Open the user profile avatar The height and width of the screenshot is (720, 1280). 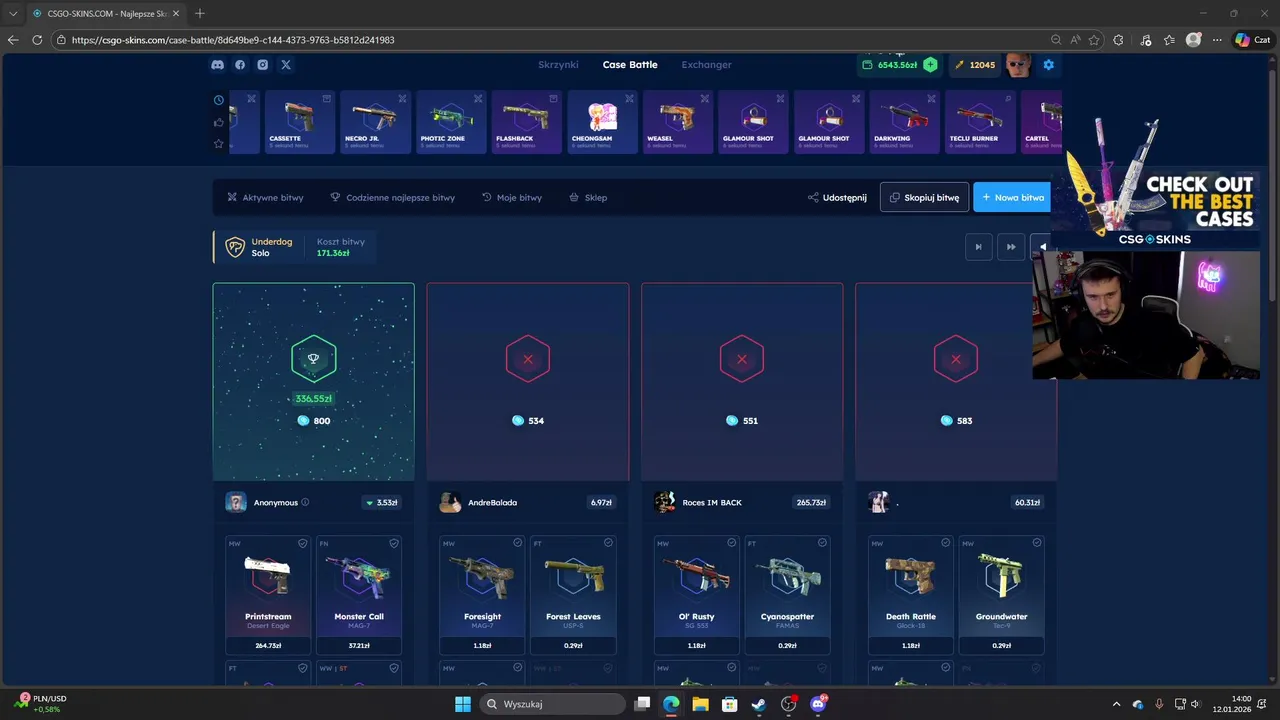point(1018,64)
